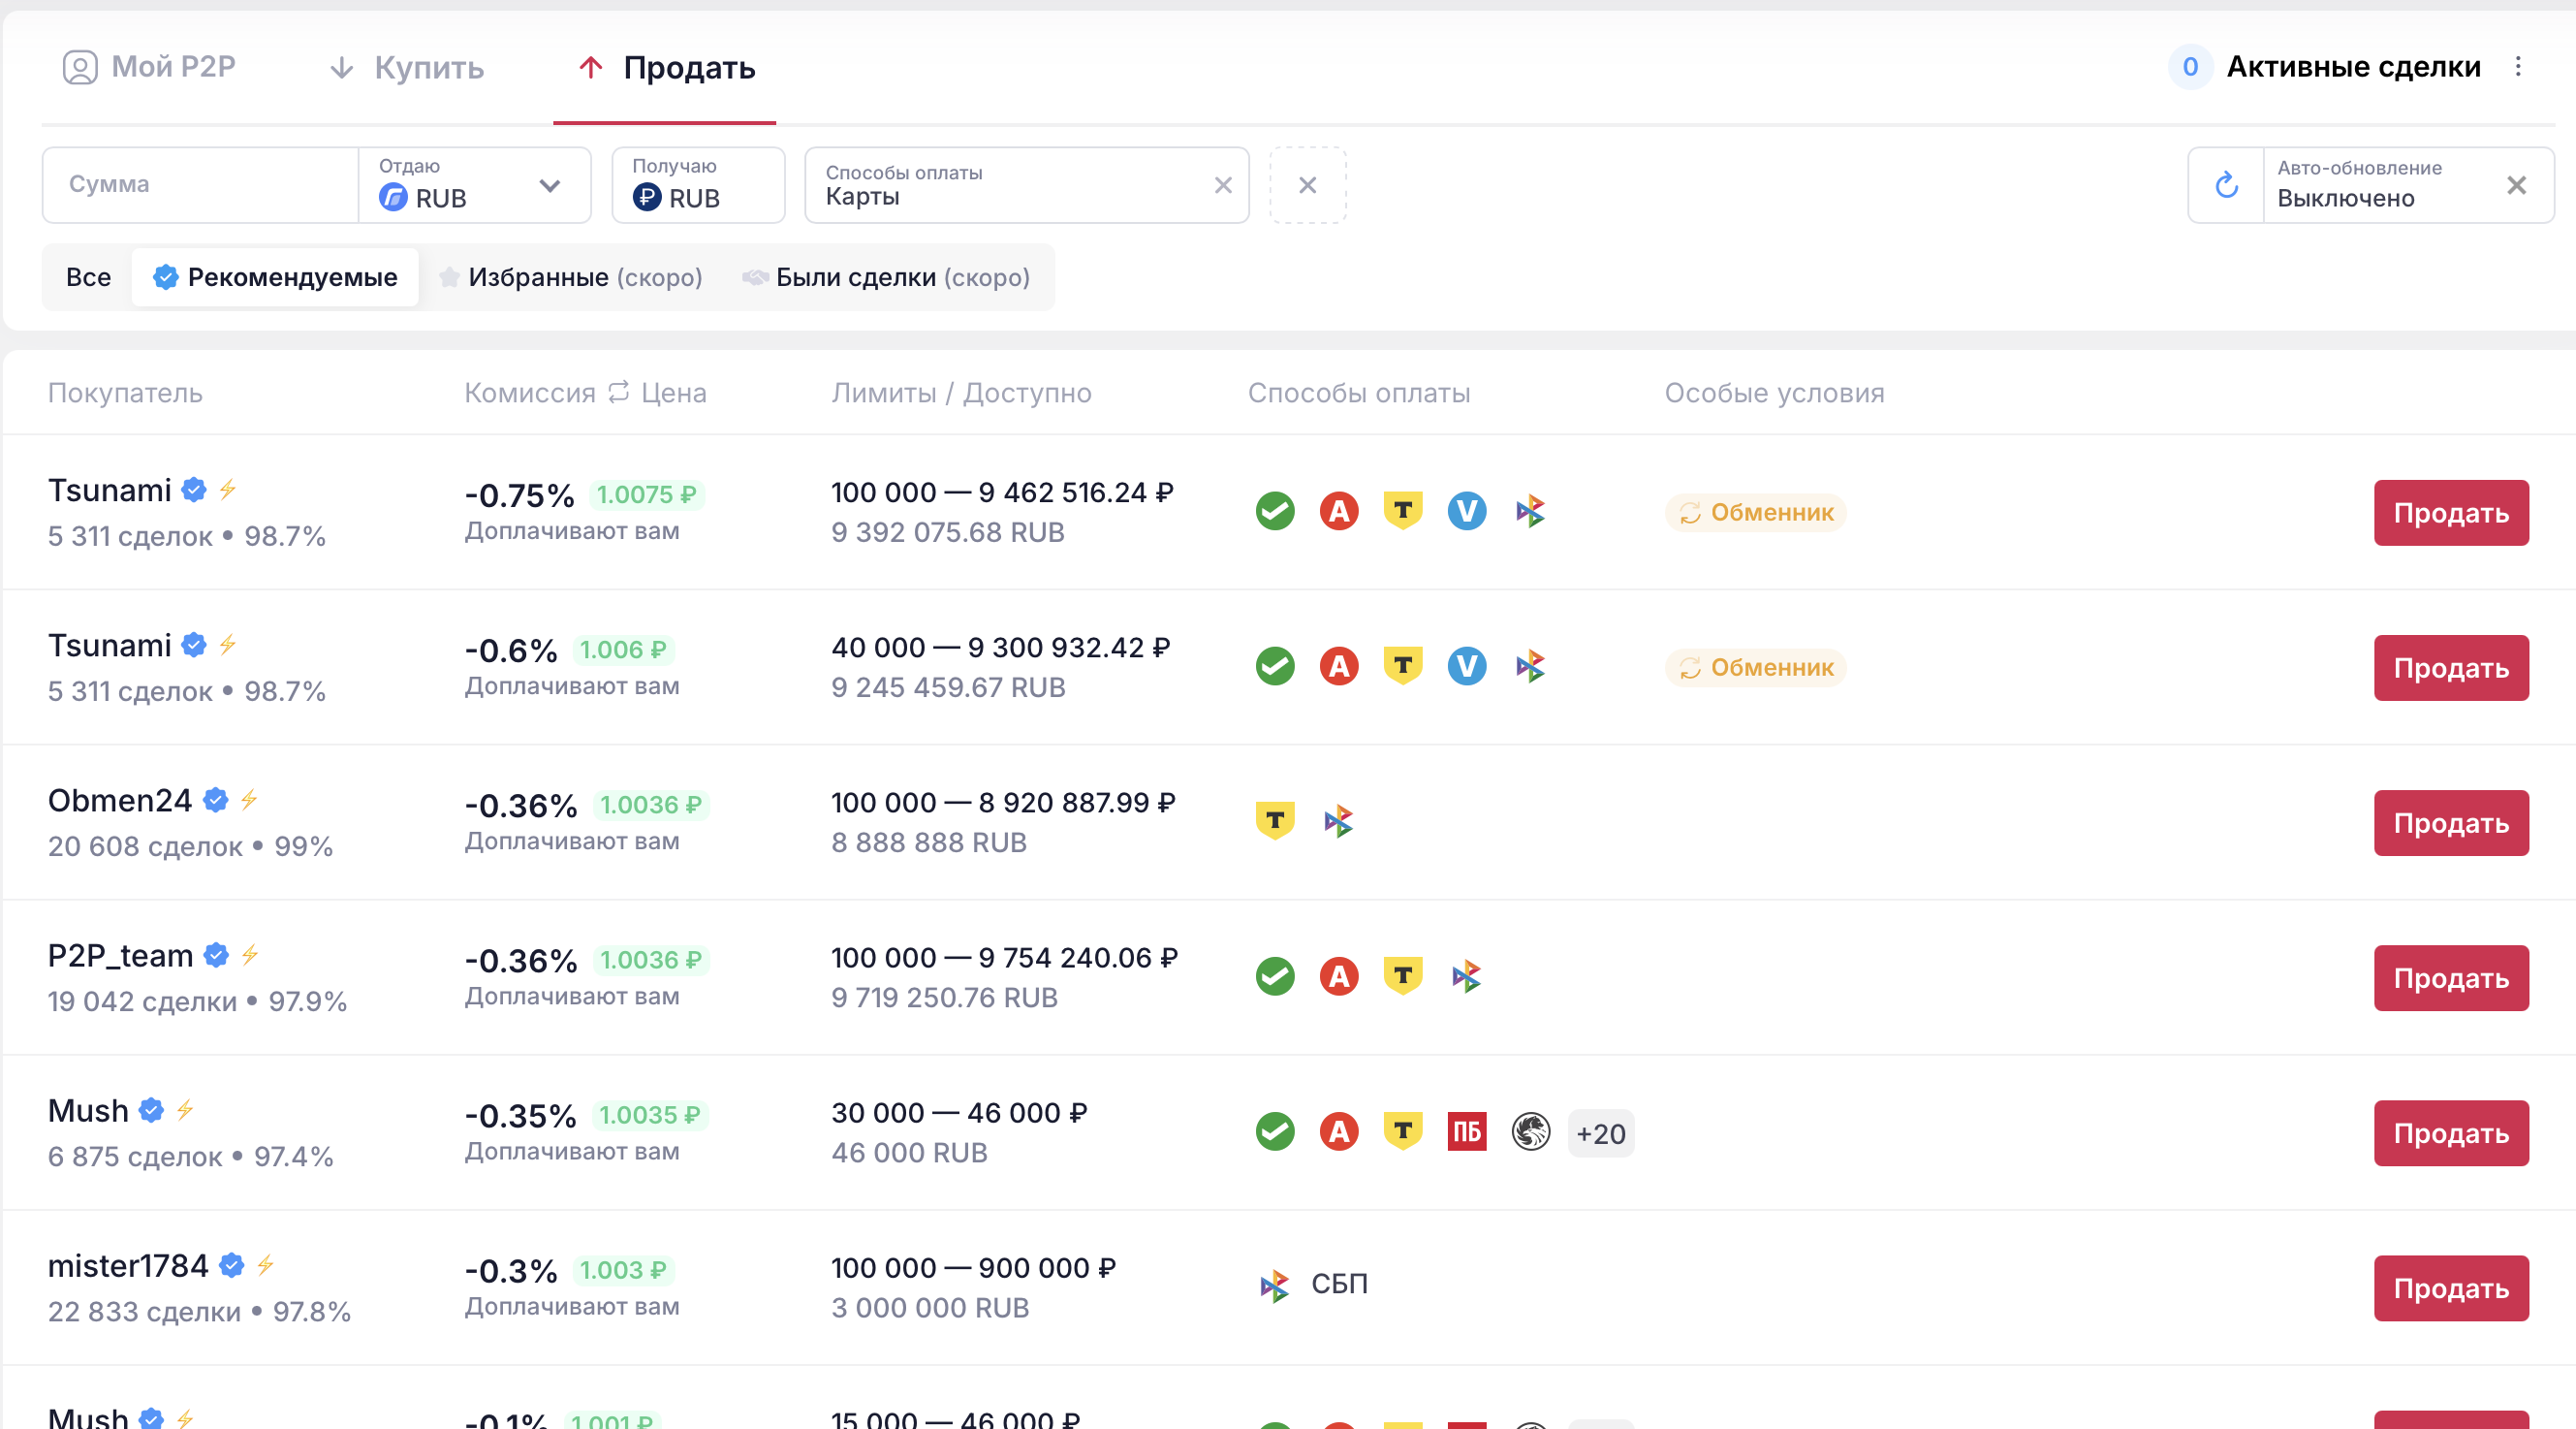
Task: Select the Избранные (скоро) filter
Action: click(x=570, y=277)
